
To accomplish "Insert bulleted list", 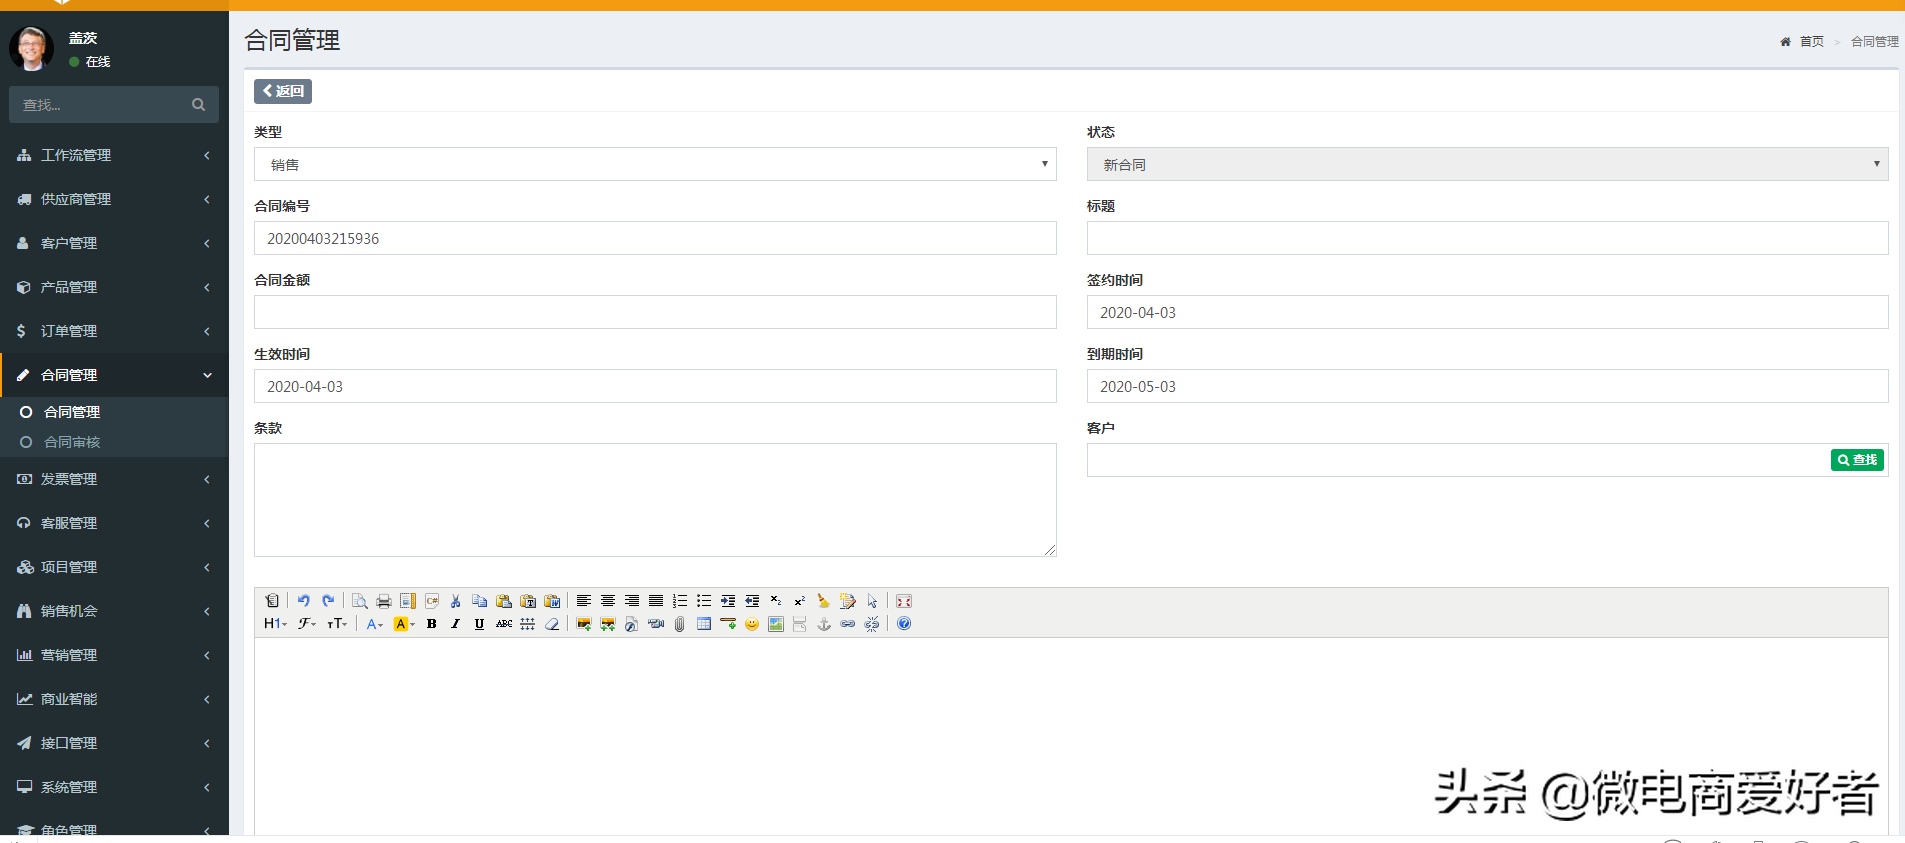I will pos(704,601).
